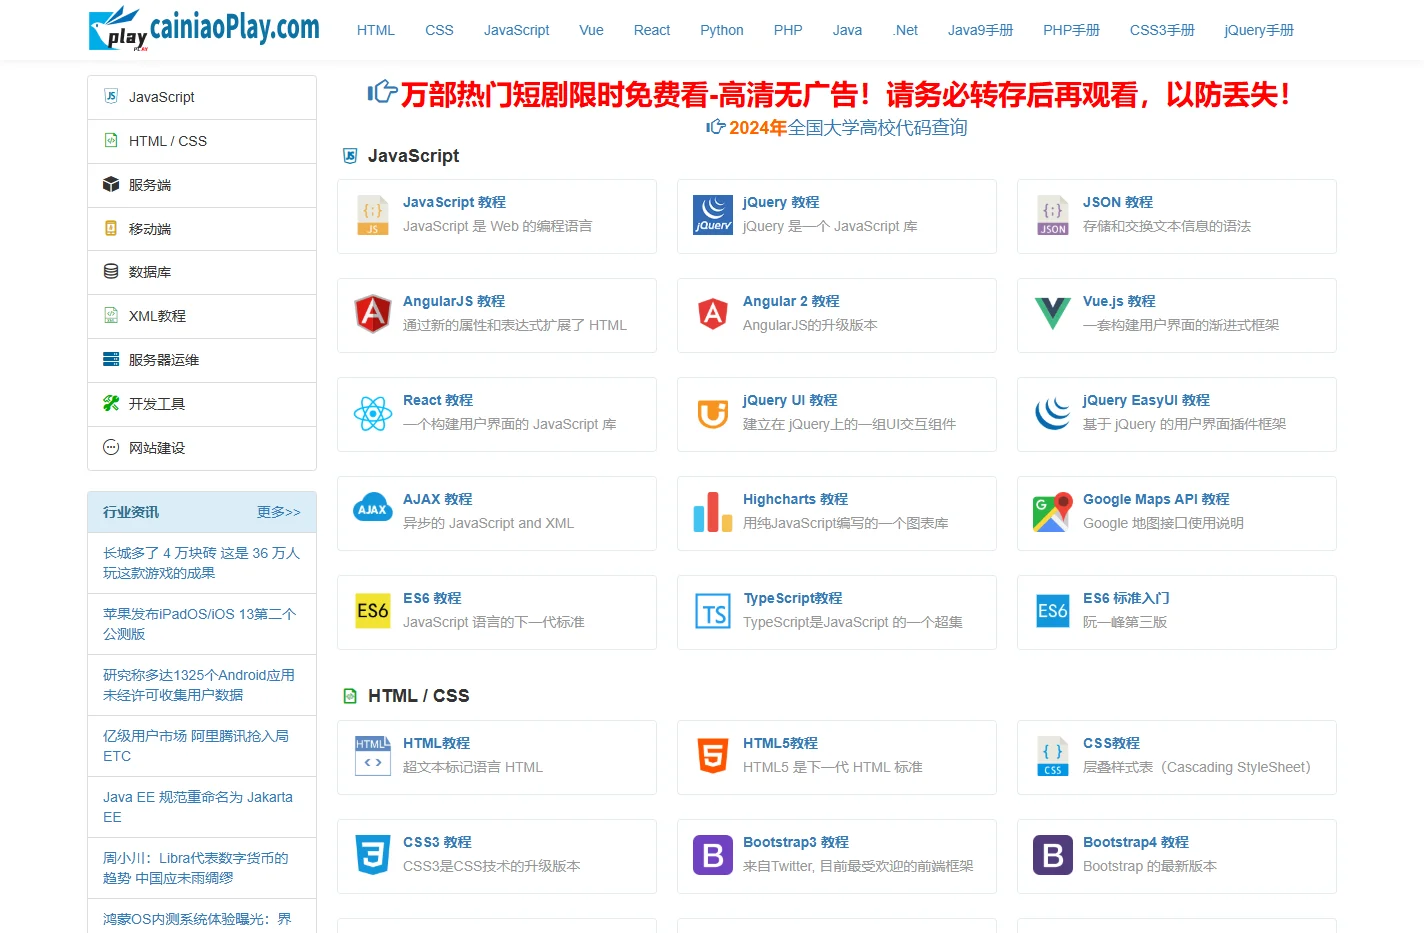The image size is (1424, 933).
Task: Click the React atom icon
Action: tap(373, 413)
